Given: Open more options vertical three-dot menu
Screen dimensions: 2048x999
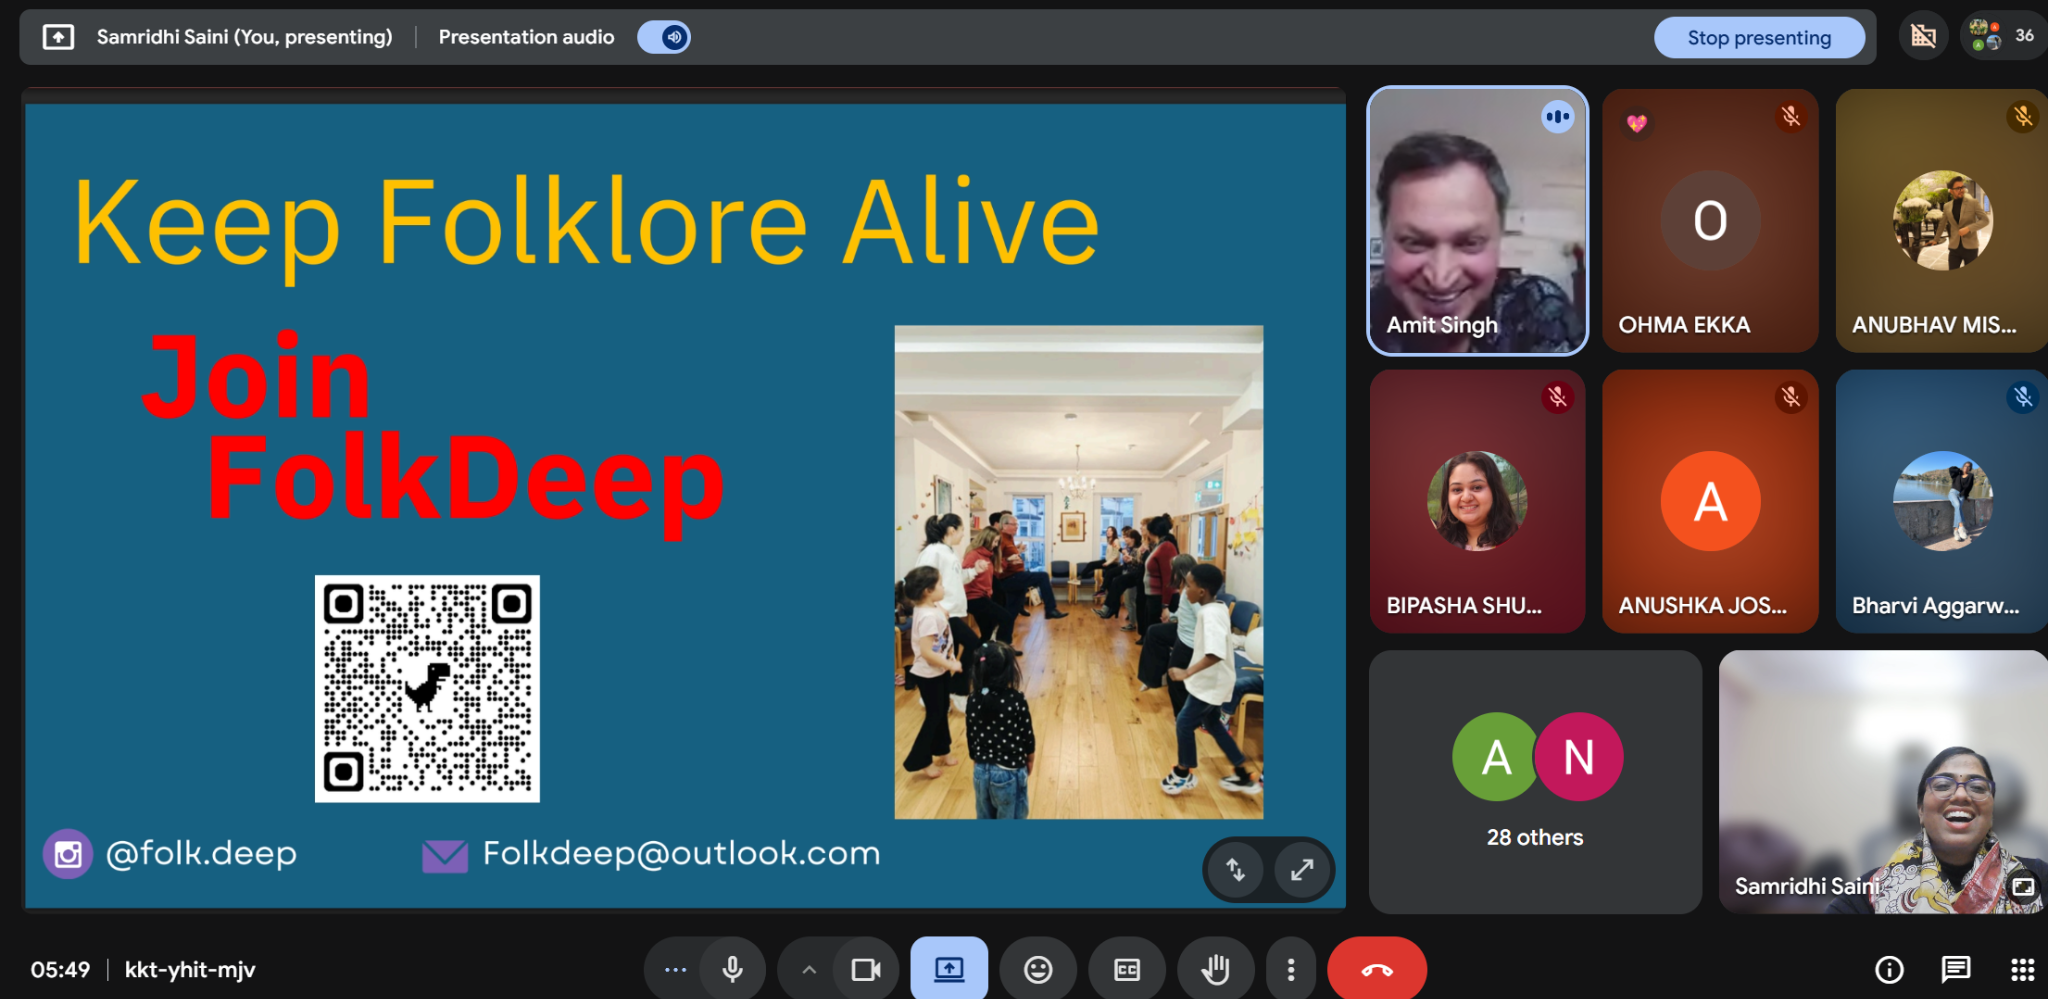Looking at the screenshot, I should tap(1291, 969).
